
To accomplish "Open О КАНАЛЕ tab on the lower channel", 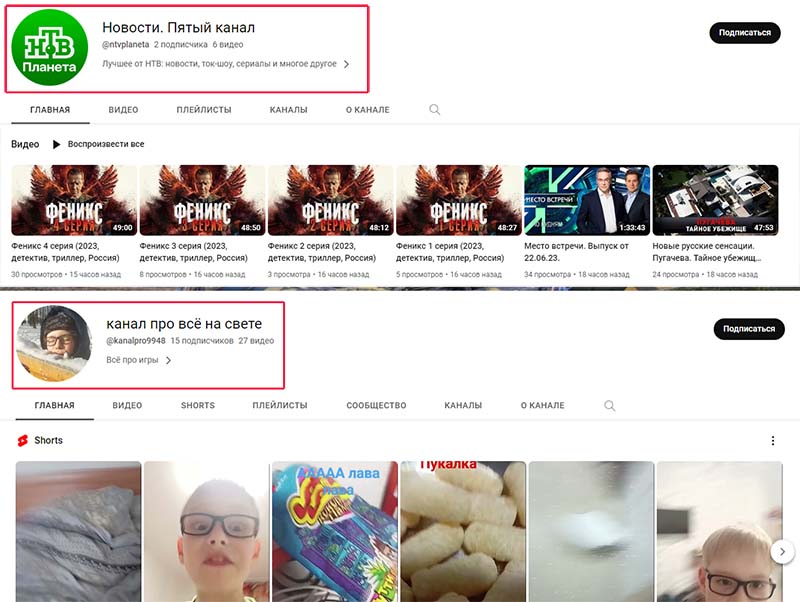I will point(543,406).
